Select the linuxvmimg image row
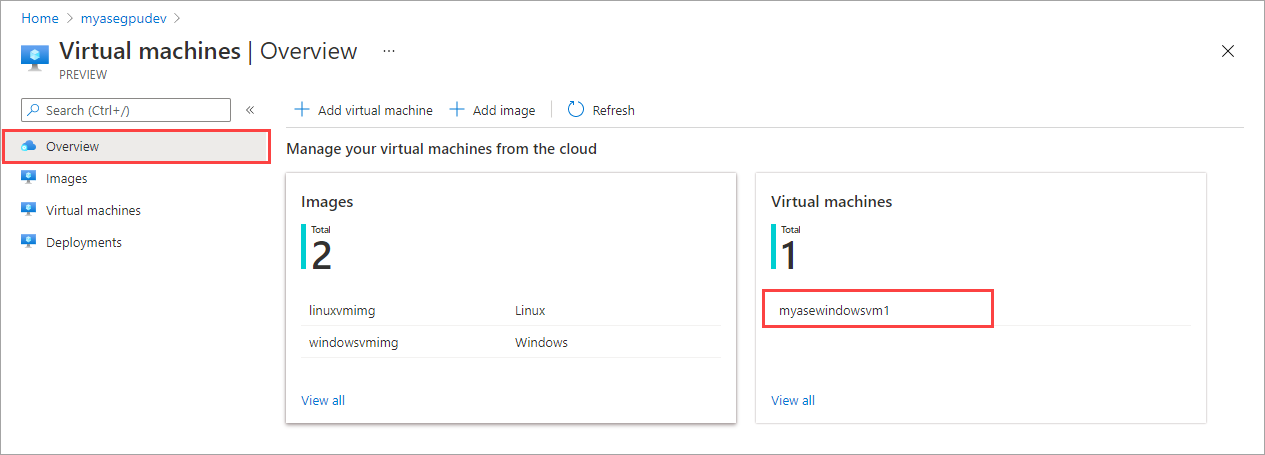1265x455 pixels. pyautogui.click(x=343, y=310)
